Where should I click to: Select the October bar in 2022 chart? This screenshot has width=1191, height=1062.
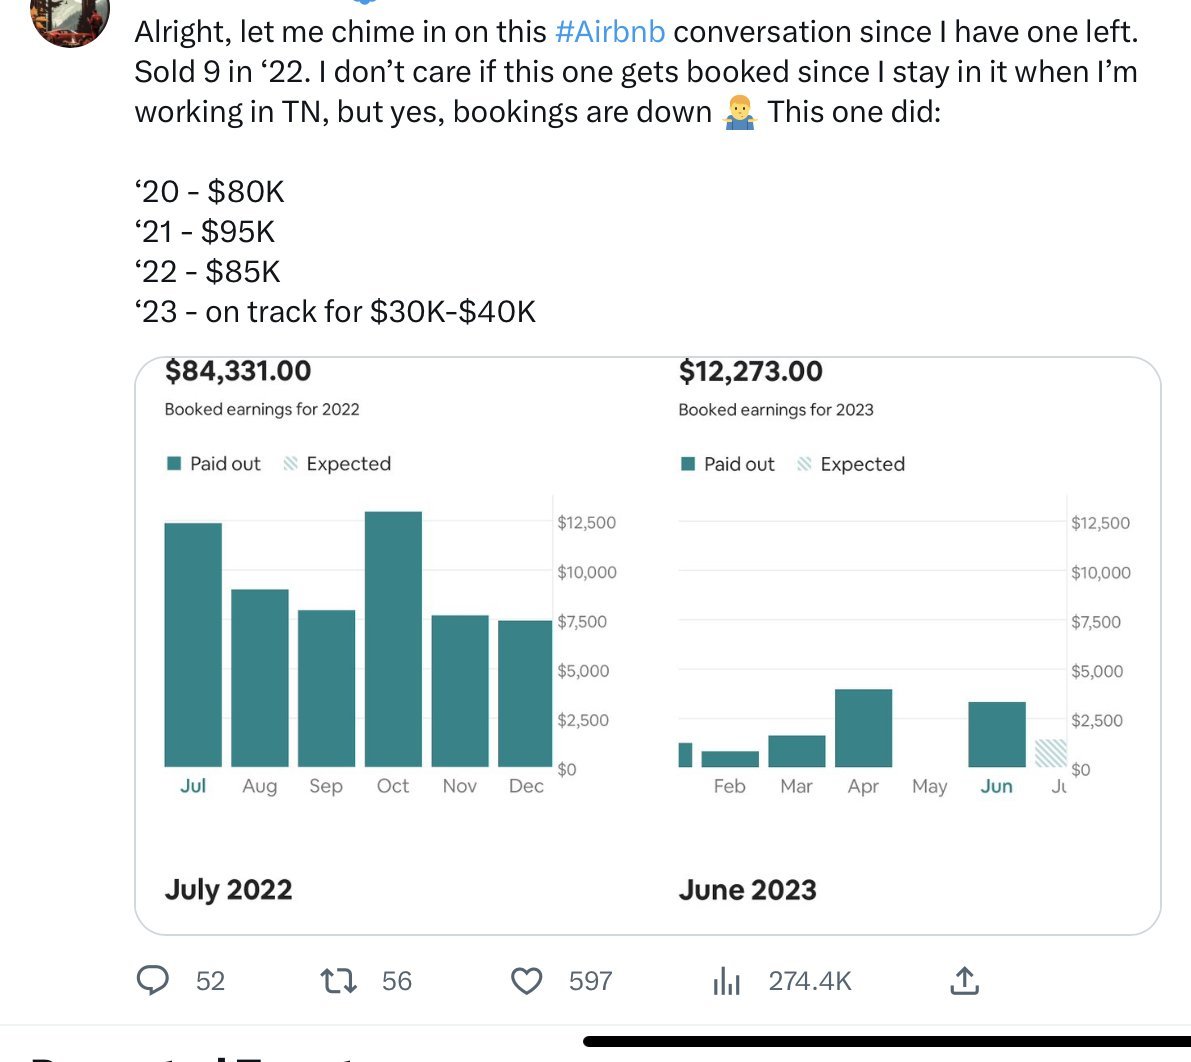point(393,640)
